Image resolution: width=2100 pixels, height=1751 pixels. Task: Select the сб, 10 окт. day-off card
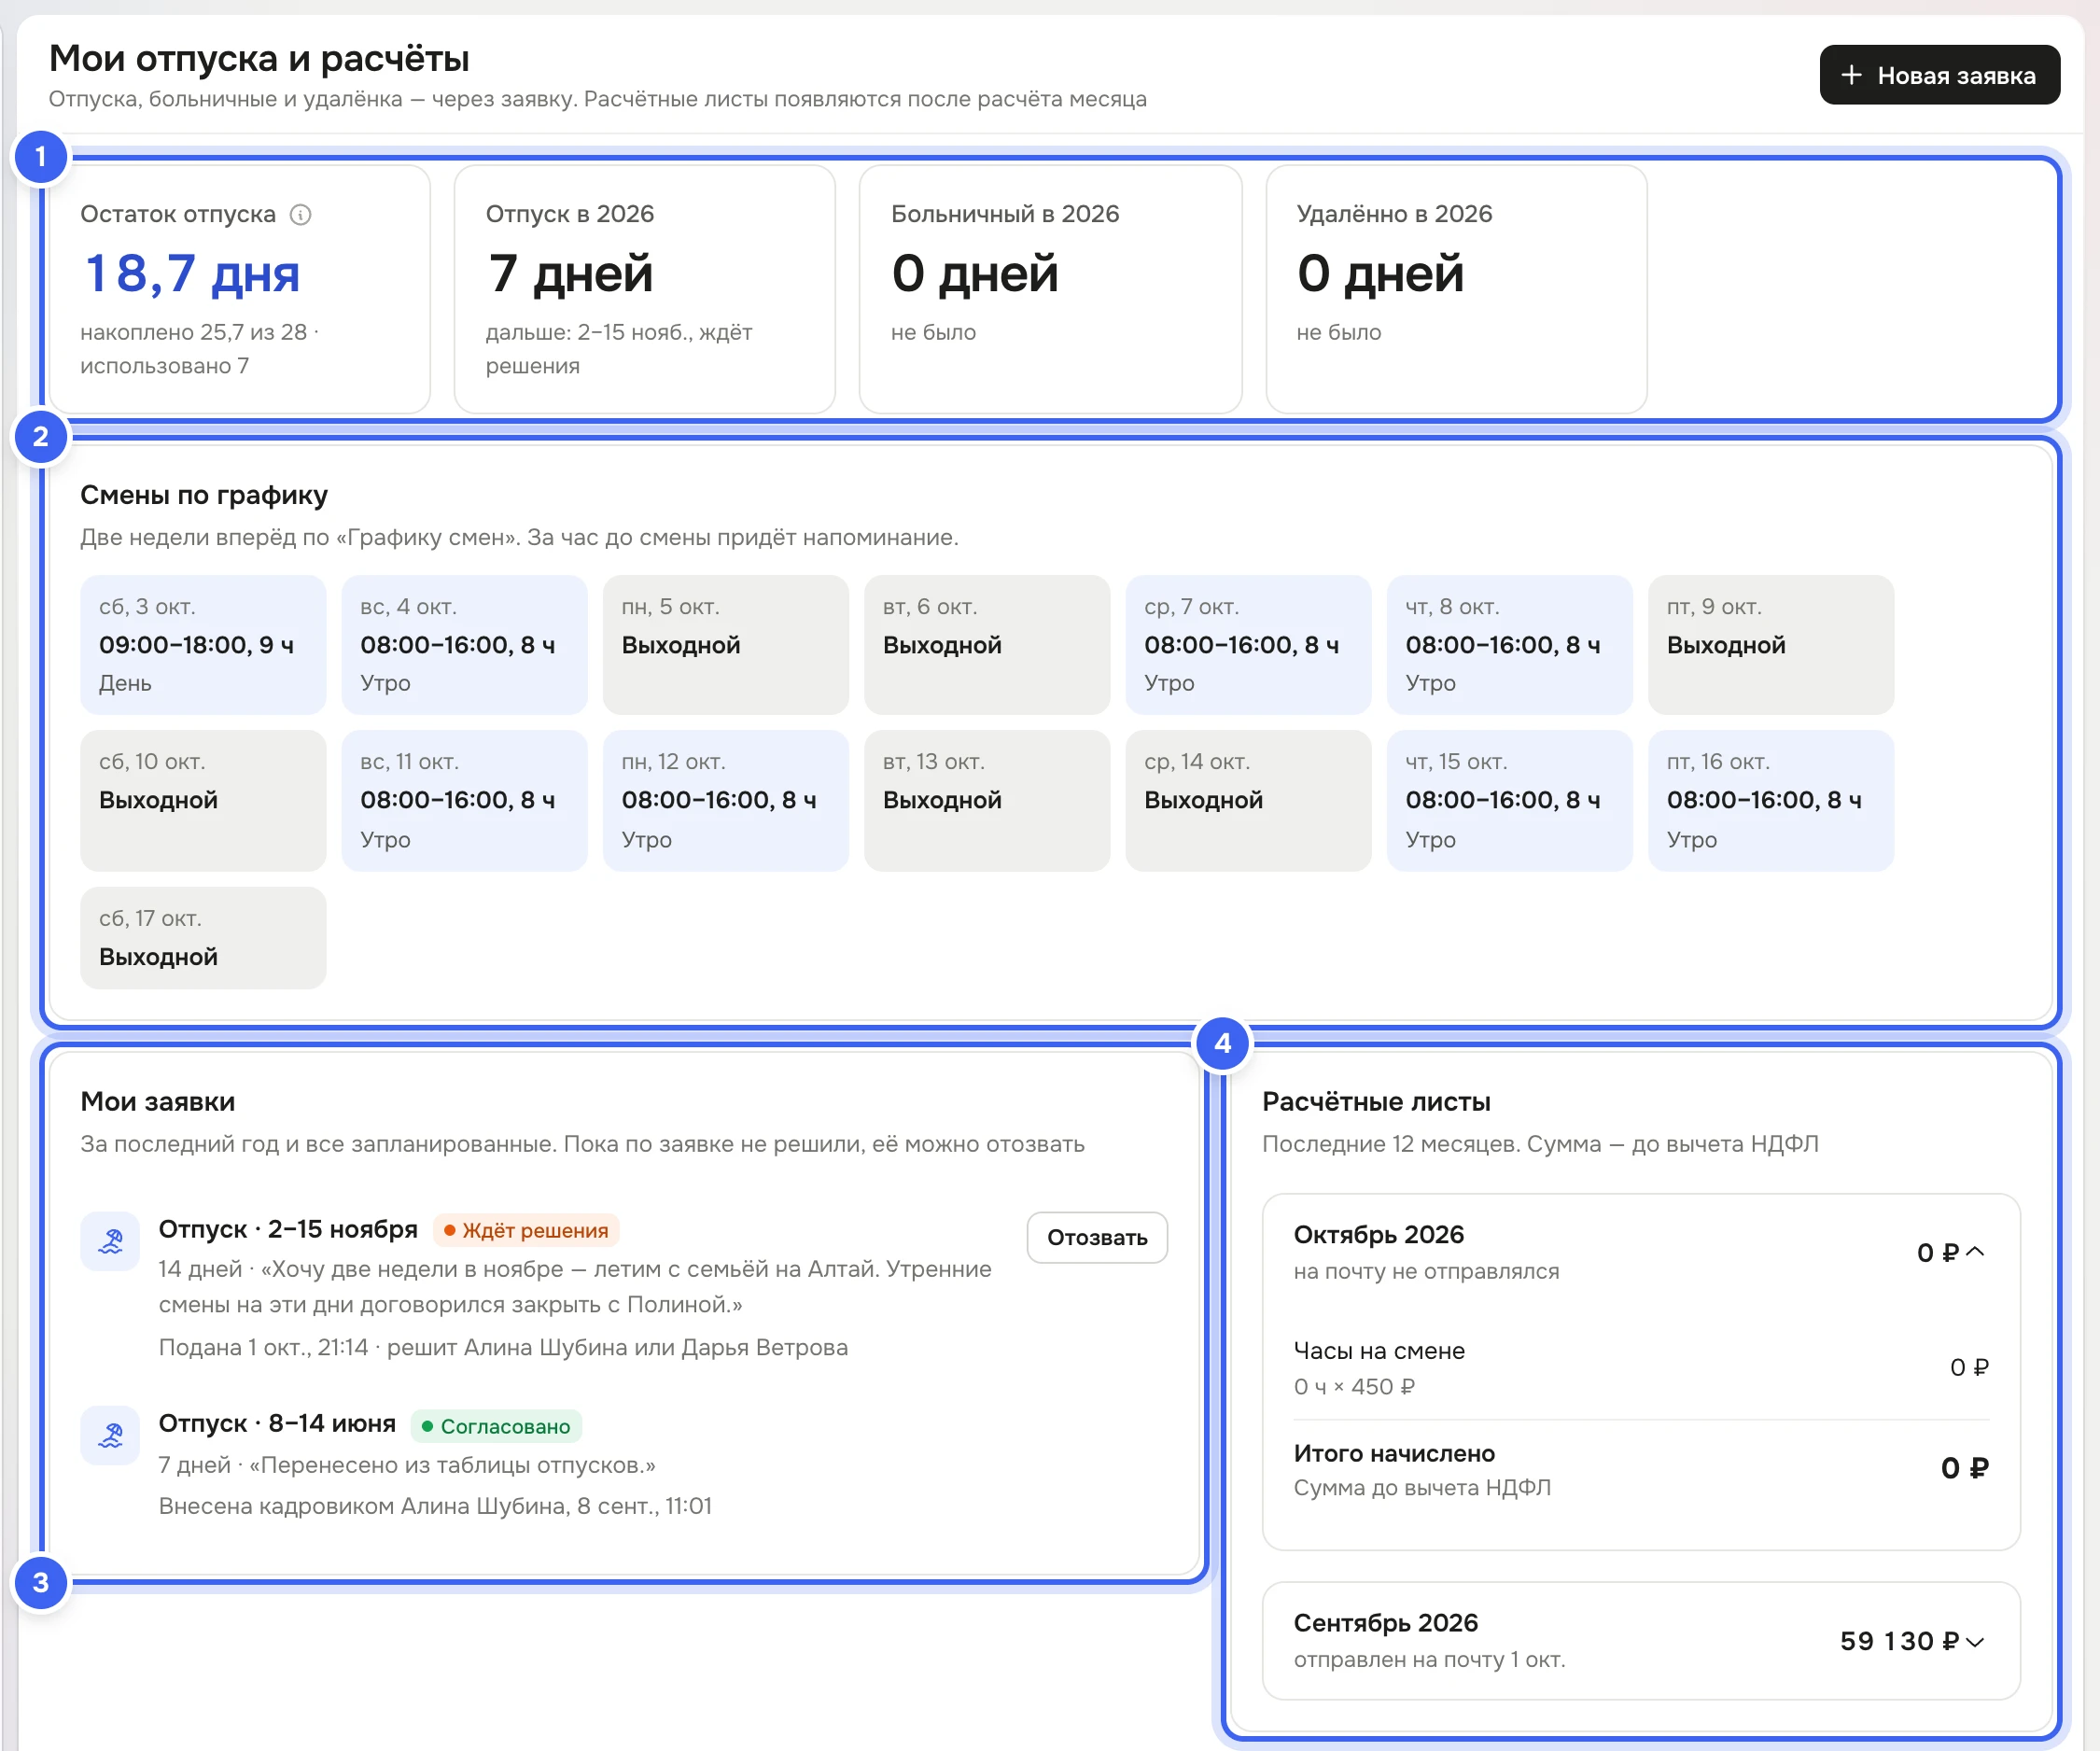(203, 801)
